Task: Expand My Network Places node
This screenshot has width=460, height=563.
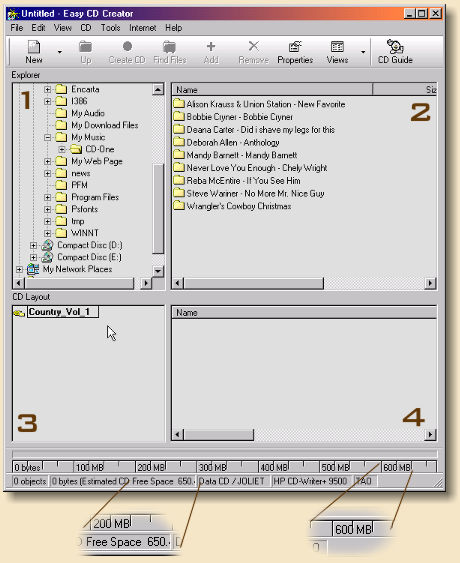Action: [x=19, y=269]
